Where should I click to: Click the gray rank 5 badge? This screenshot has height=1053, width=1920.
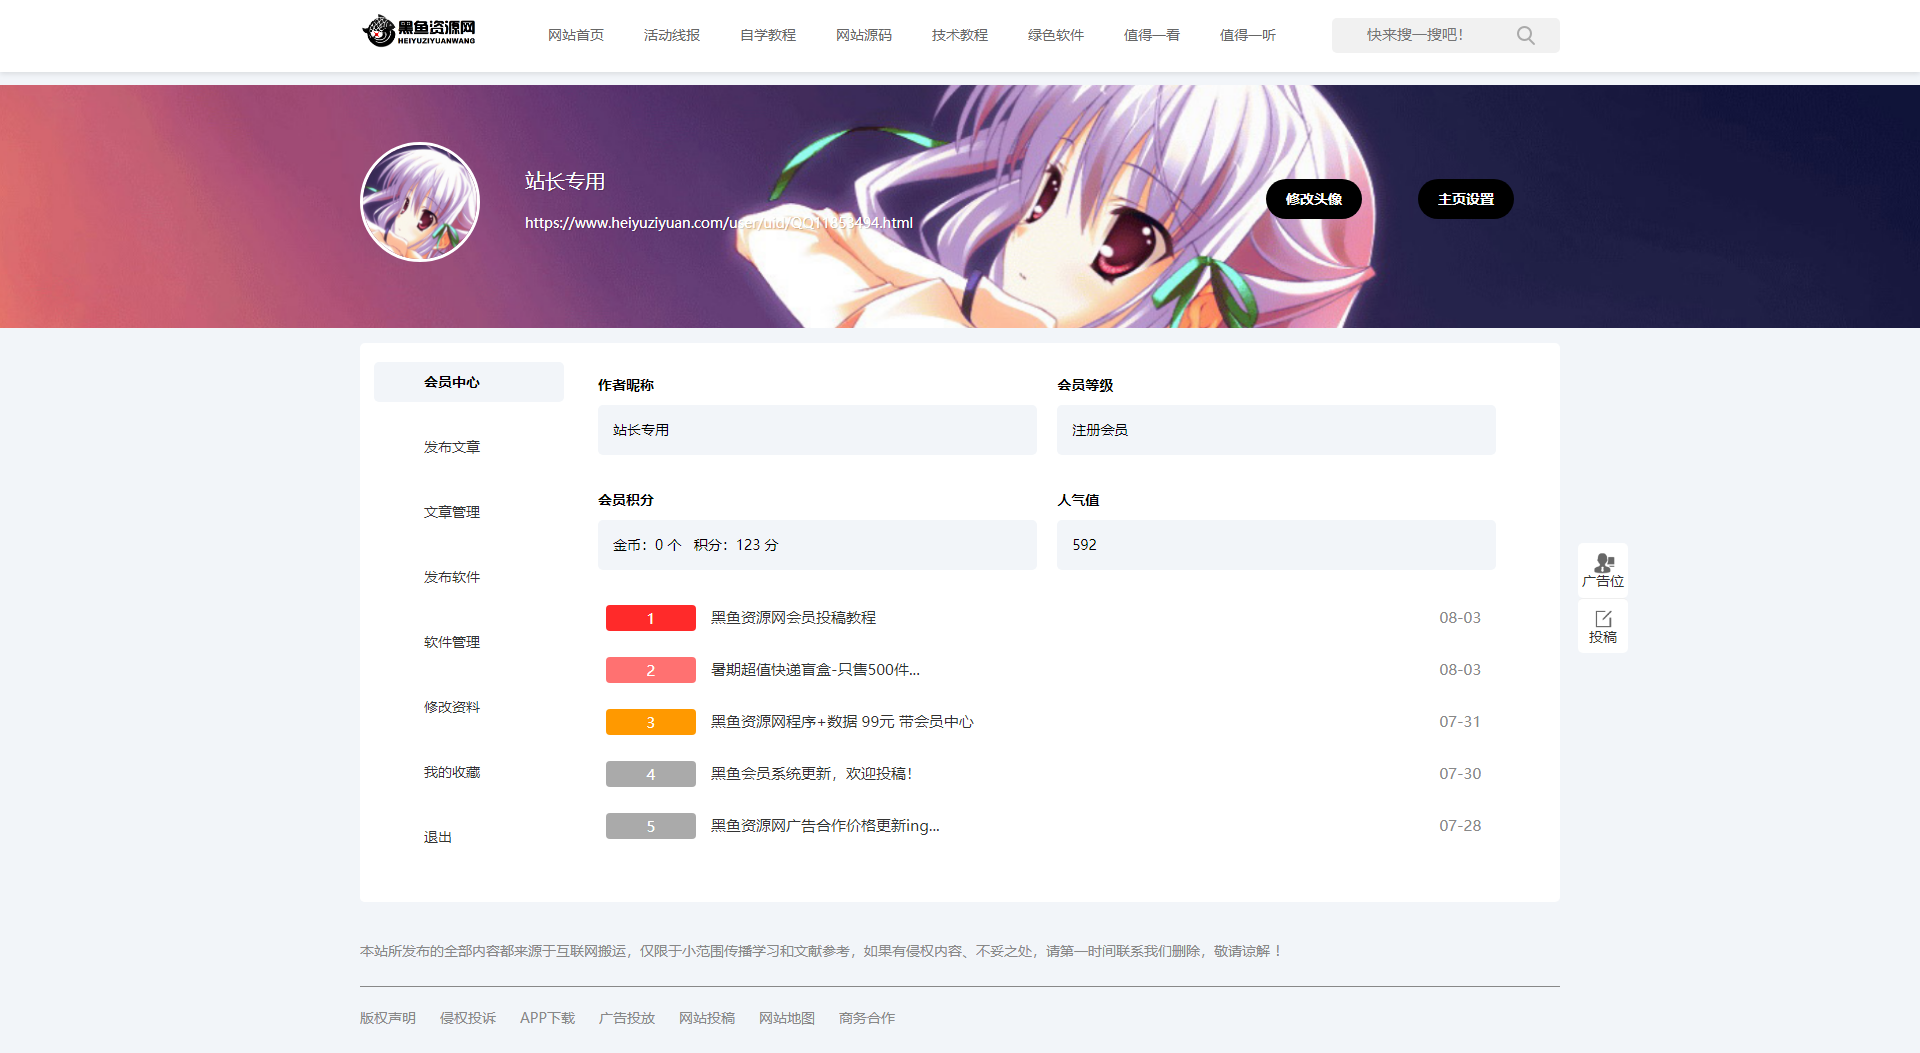point(650,825)
